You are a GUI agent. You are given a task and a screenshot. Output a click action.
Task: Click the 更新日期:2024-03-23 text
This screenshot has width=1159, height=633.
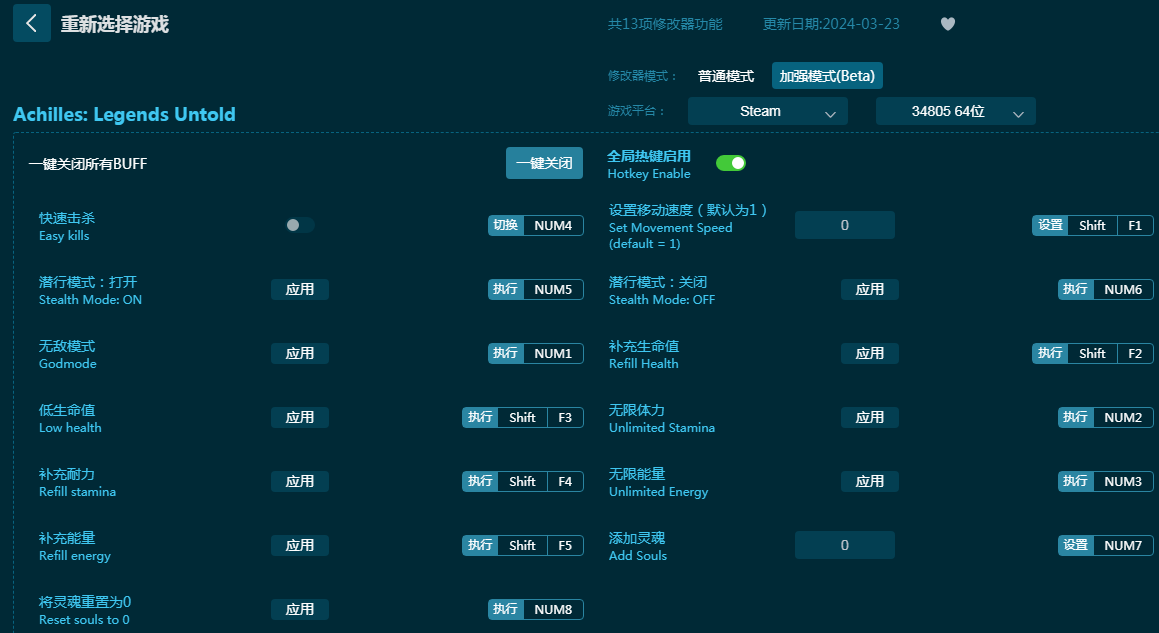(832, 24)
